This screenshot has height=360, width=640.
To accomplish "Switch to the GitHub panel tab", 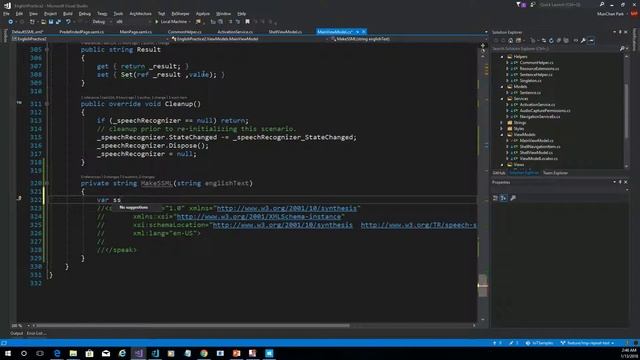I will [499, 173].
